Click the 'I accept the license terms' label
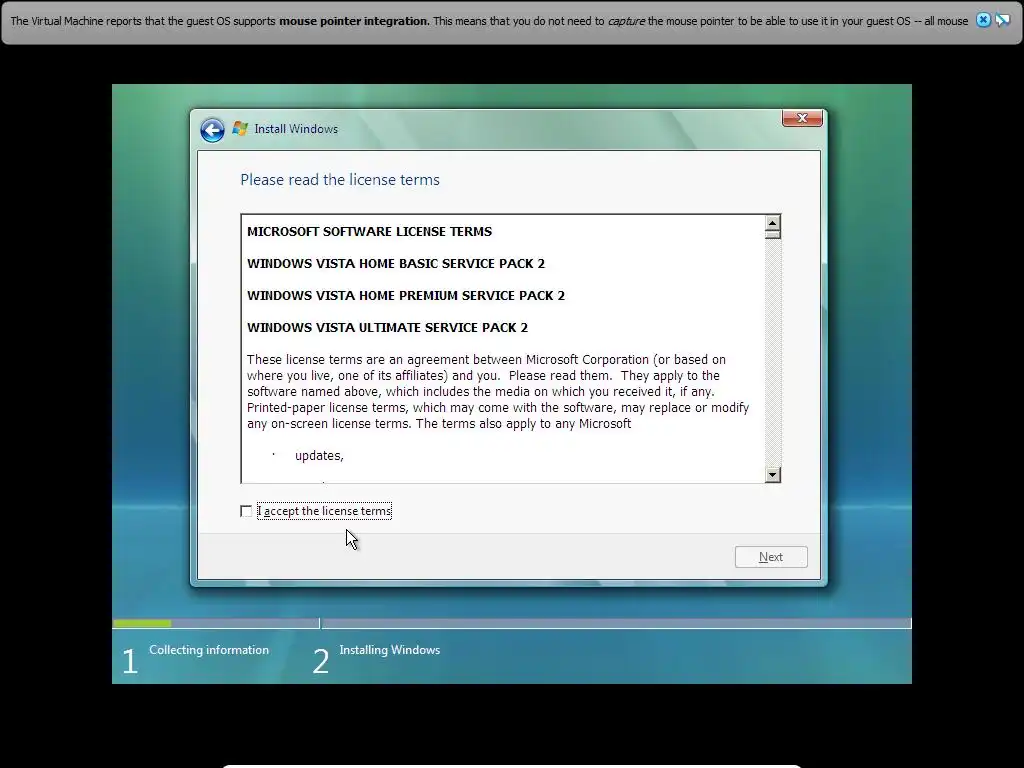 (x=325, y=511)
